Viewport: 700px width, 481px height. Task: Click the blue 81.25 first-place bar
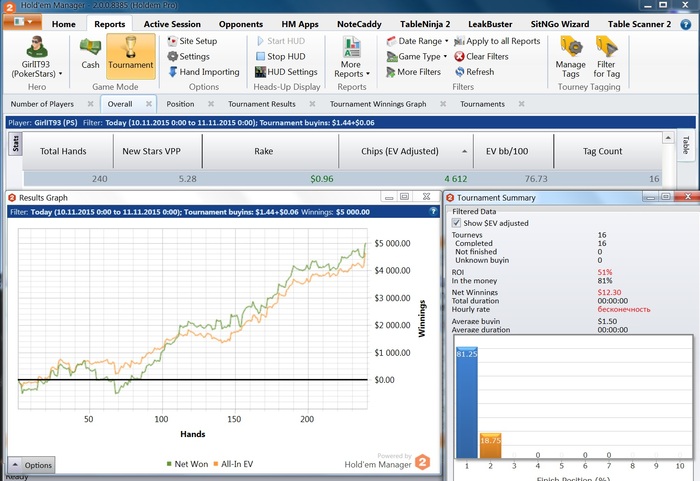click(x=467, y=402)
